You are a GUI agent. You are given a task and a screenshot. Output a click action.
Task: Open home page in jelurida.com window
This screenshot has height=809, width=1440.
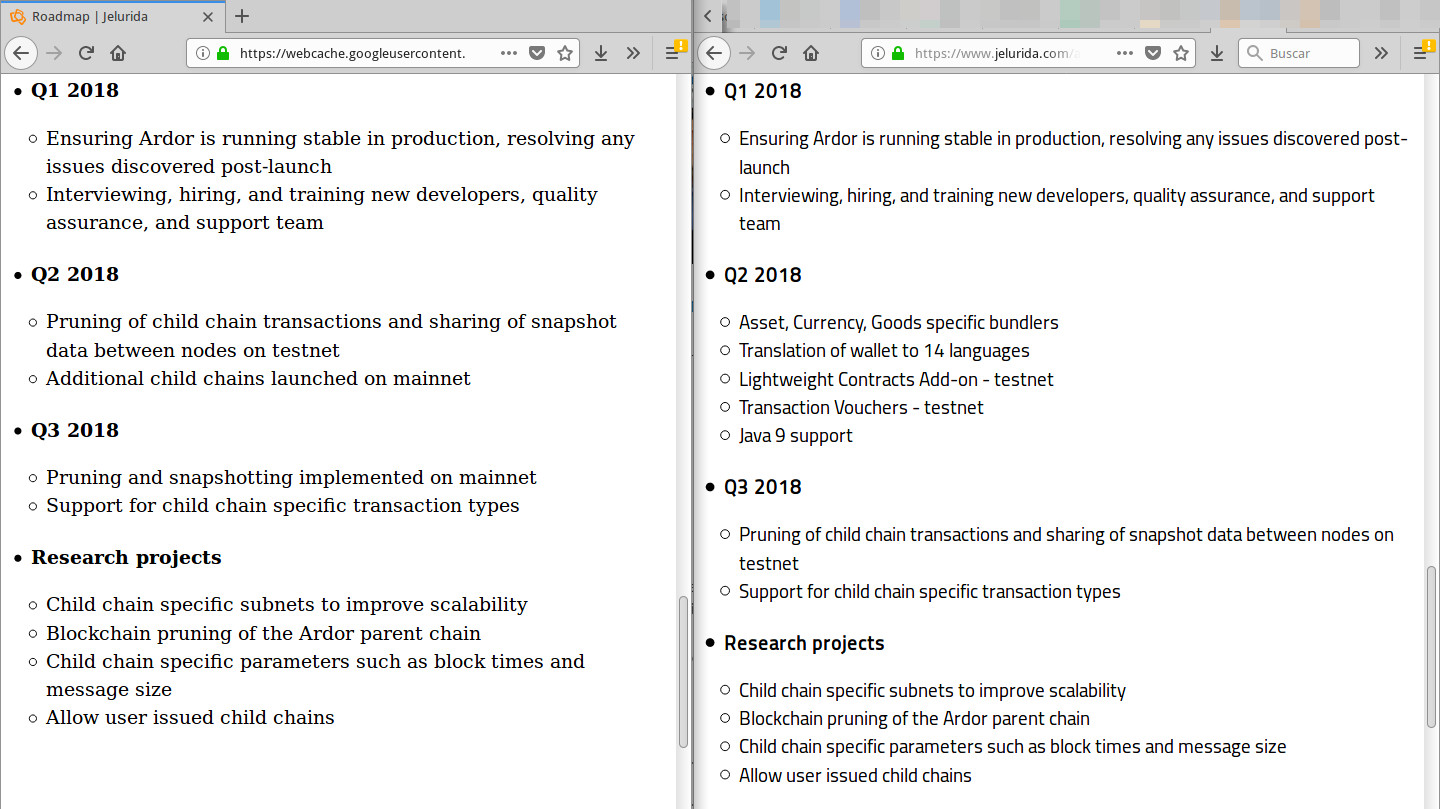pyautogui.click(x=811, y=53)
